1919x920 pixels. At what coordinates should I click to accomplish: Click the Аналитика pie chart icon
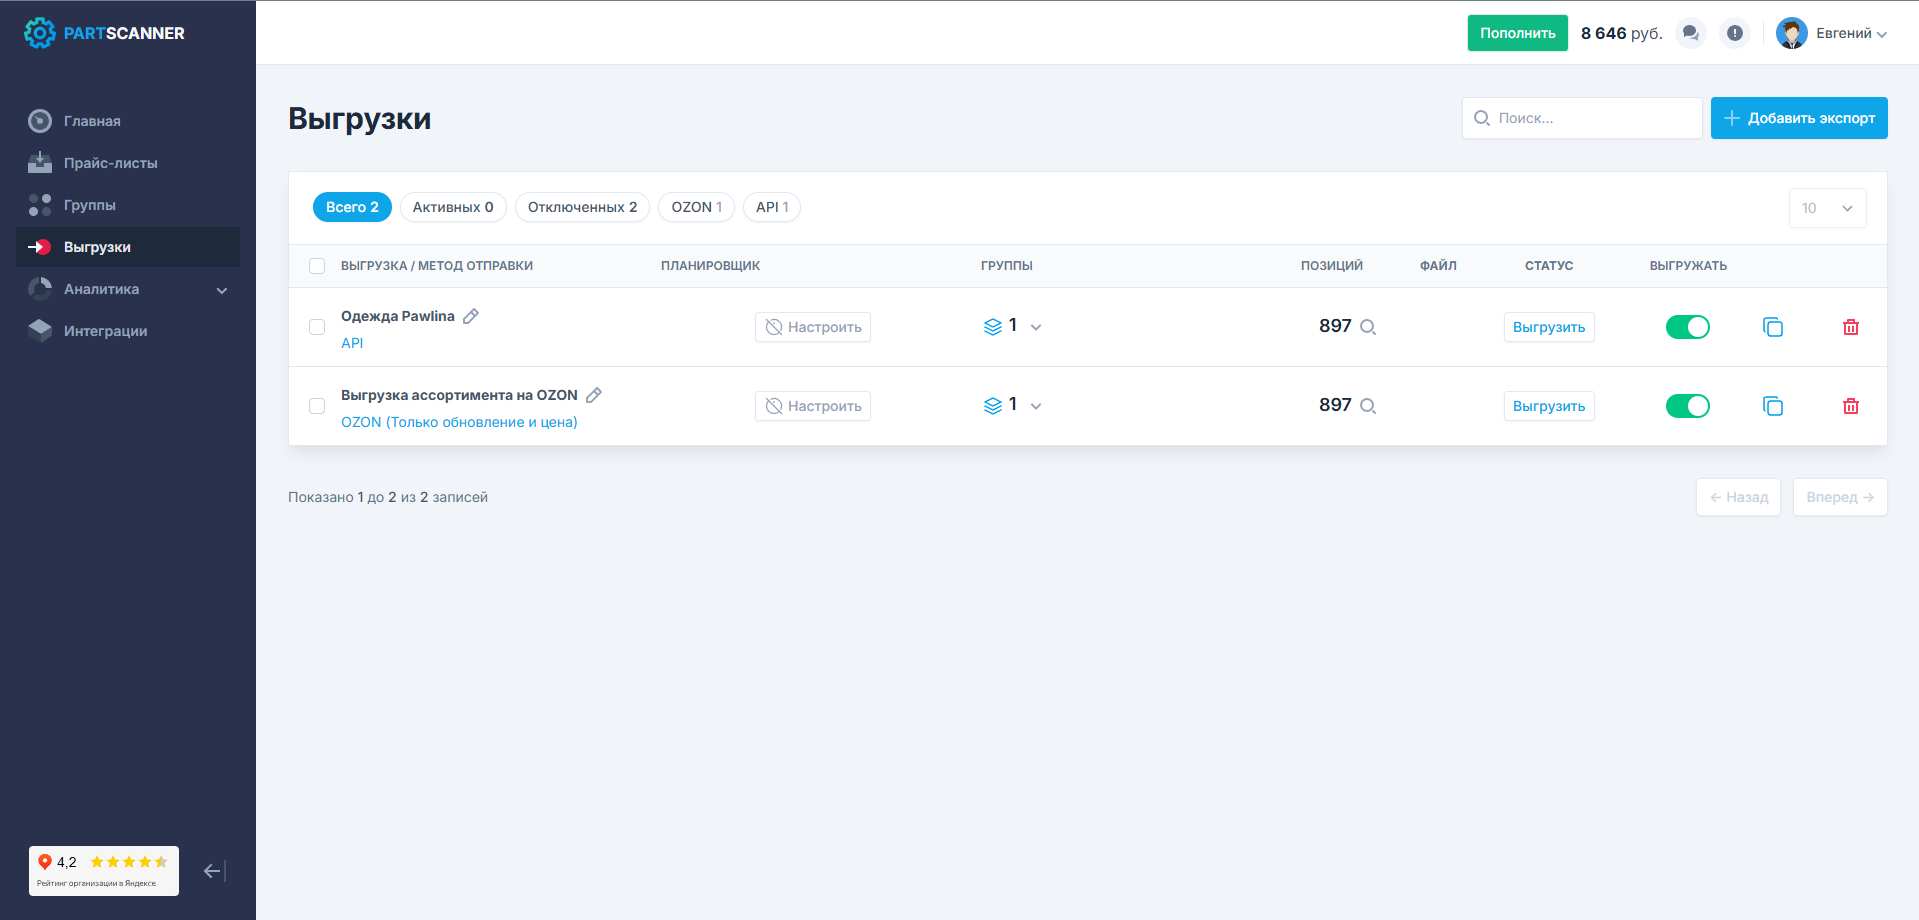[40, 289]
